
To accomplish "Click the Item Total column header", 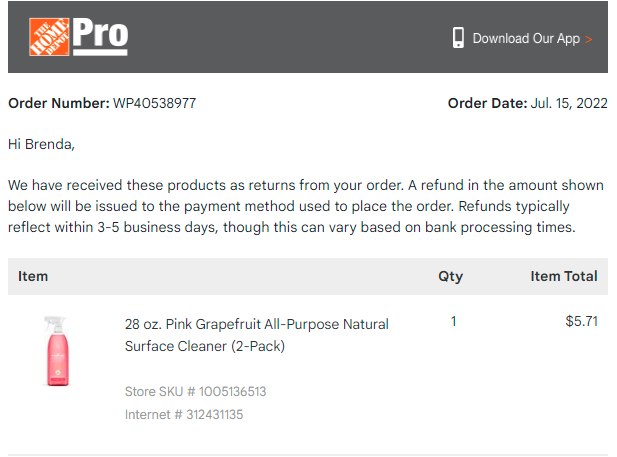I will [x=564, y=276].
